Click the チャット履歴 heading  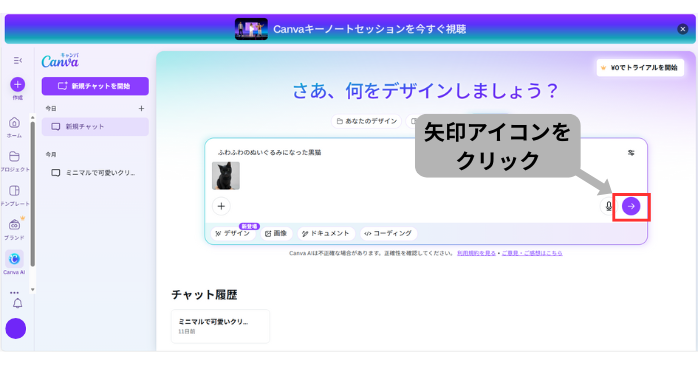click(204, 295)
